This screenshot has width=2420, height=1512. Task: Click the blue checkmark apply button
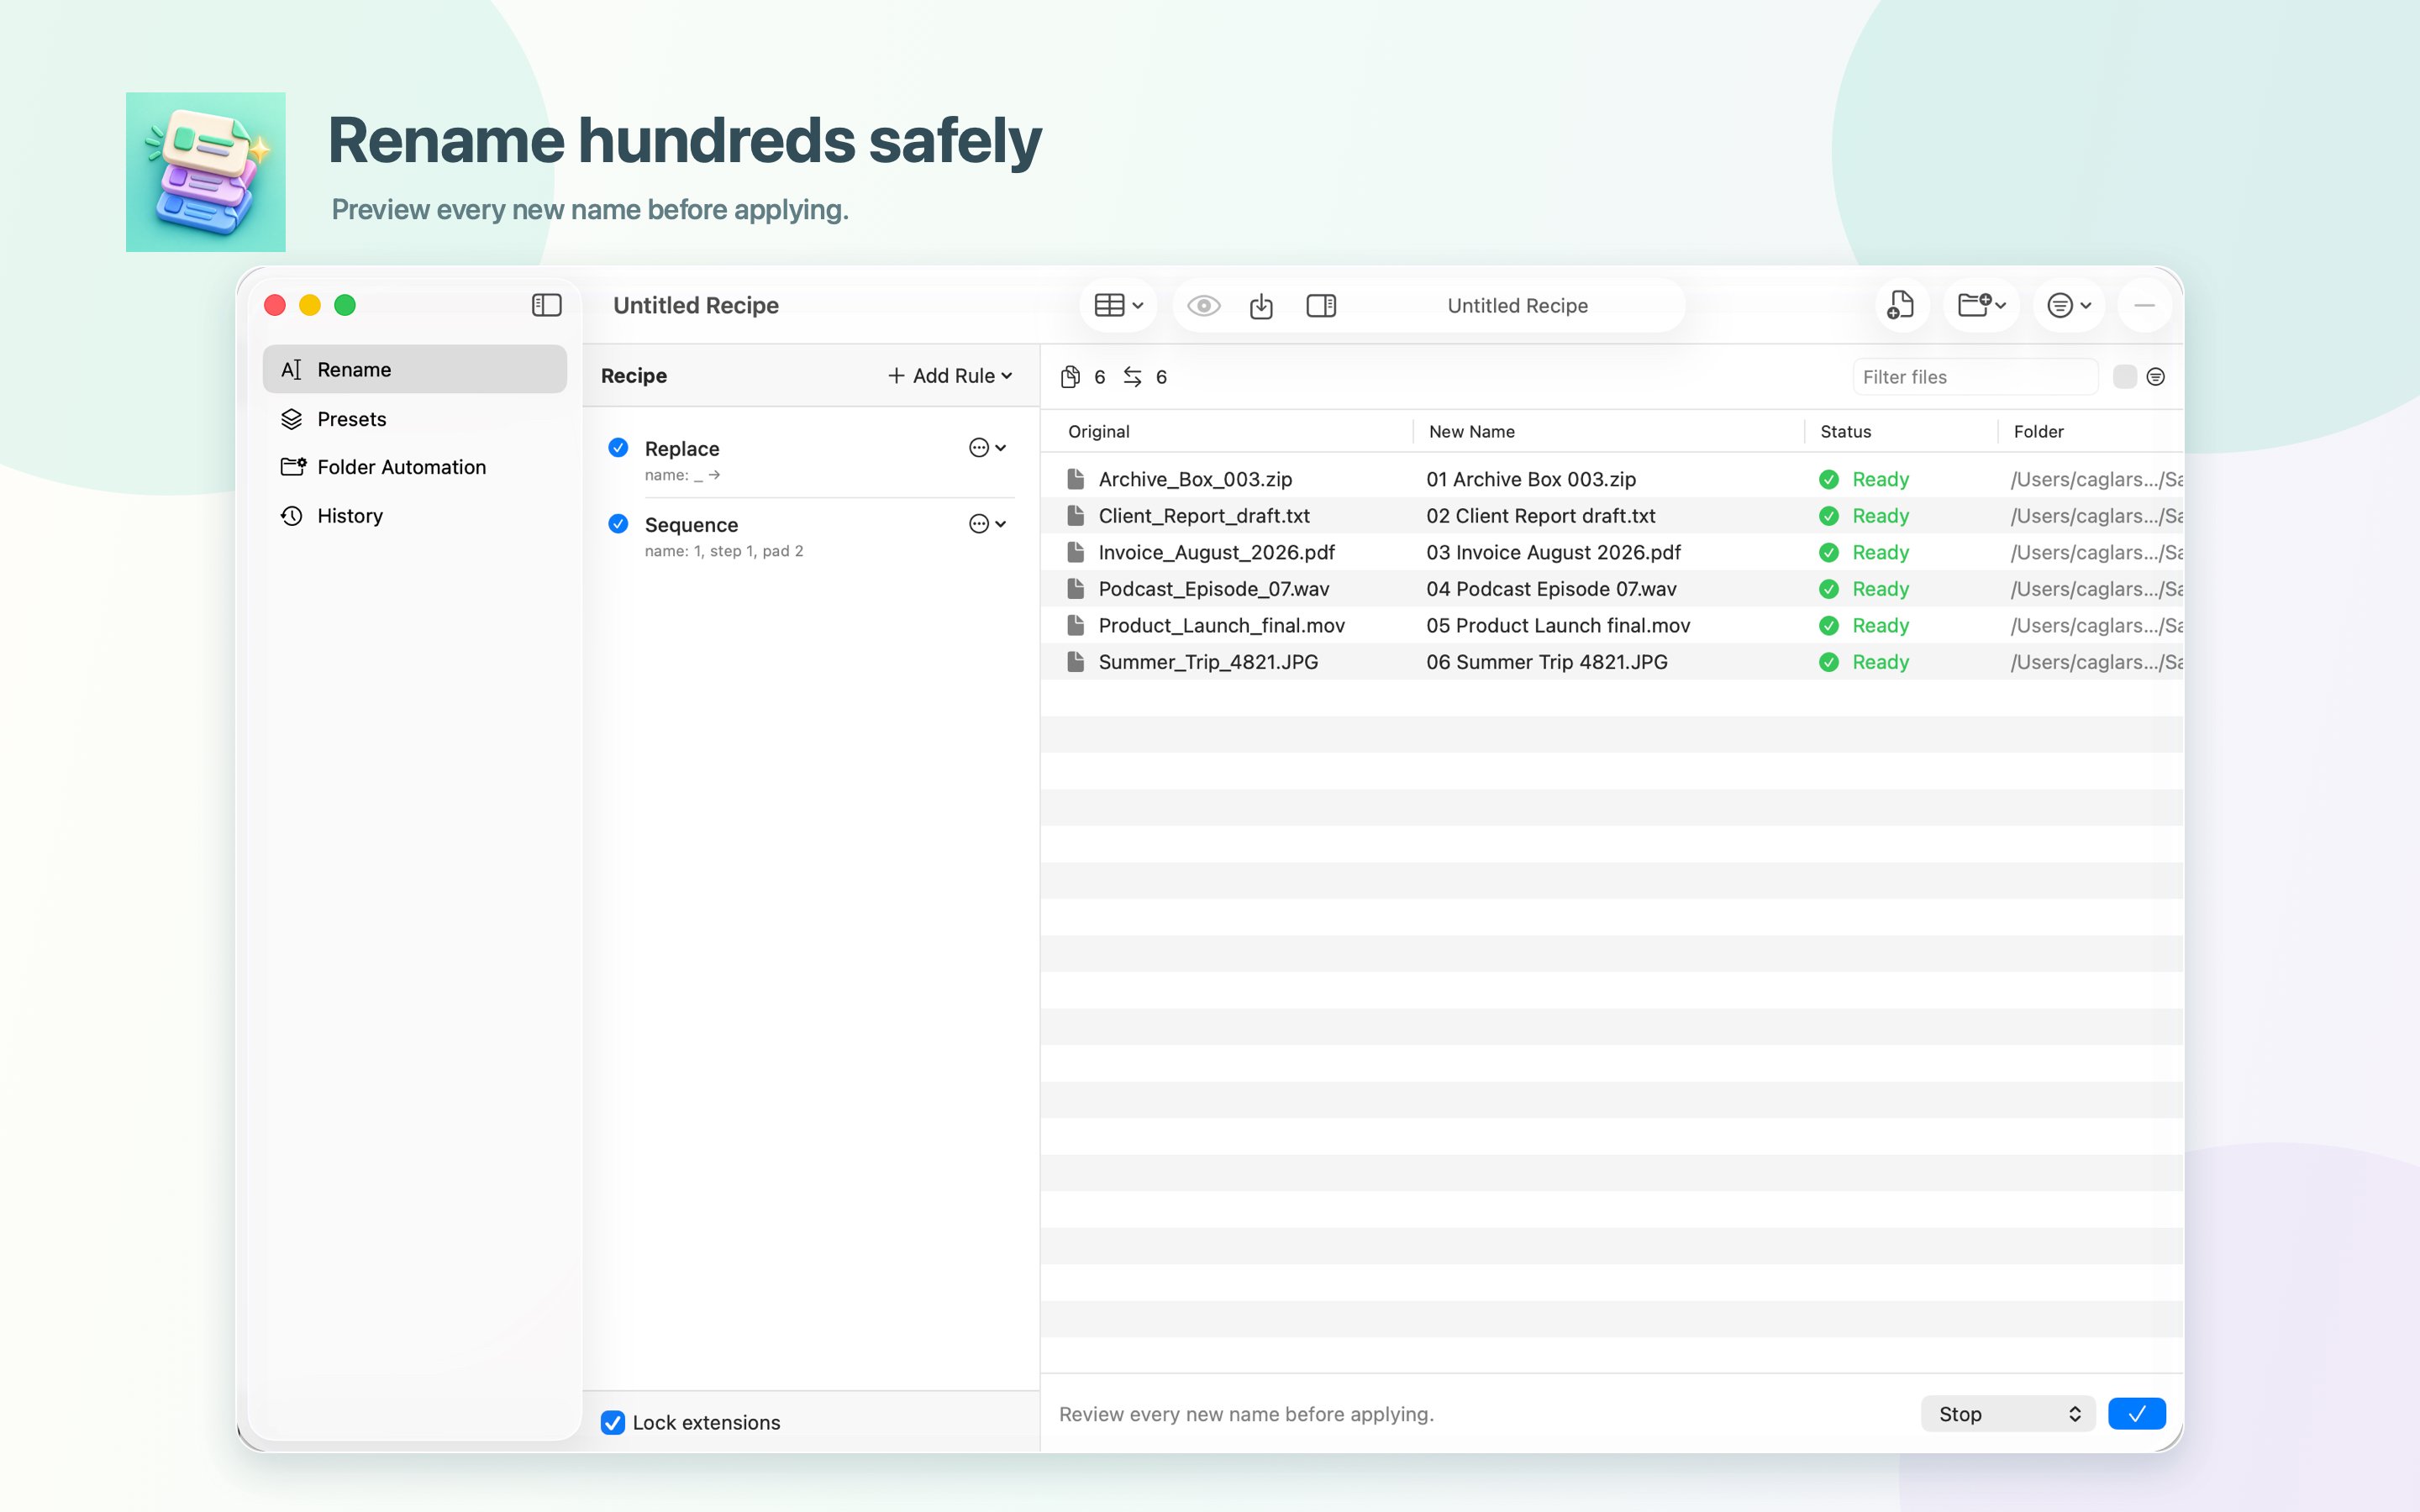click(x=2136, y=1414)
